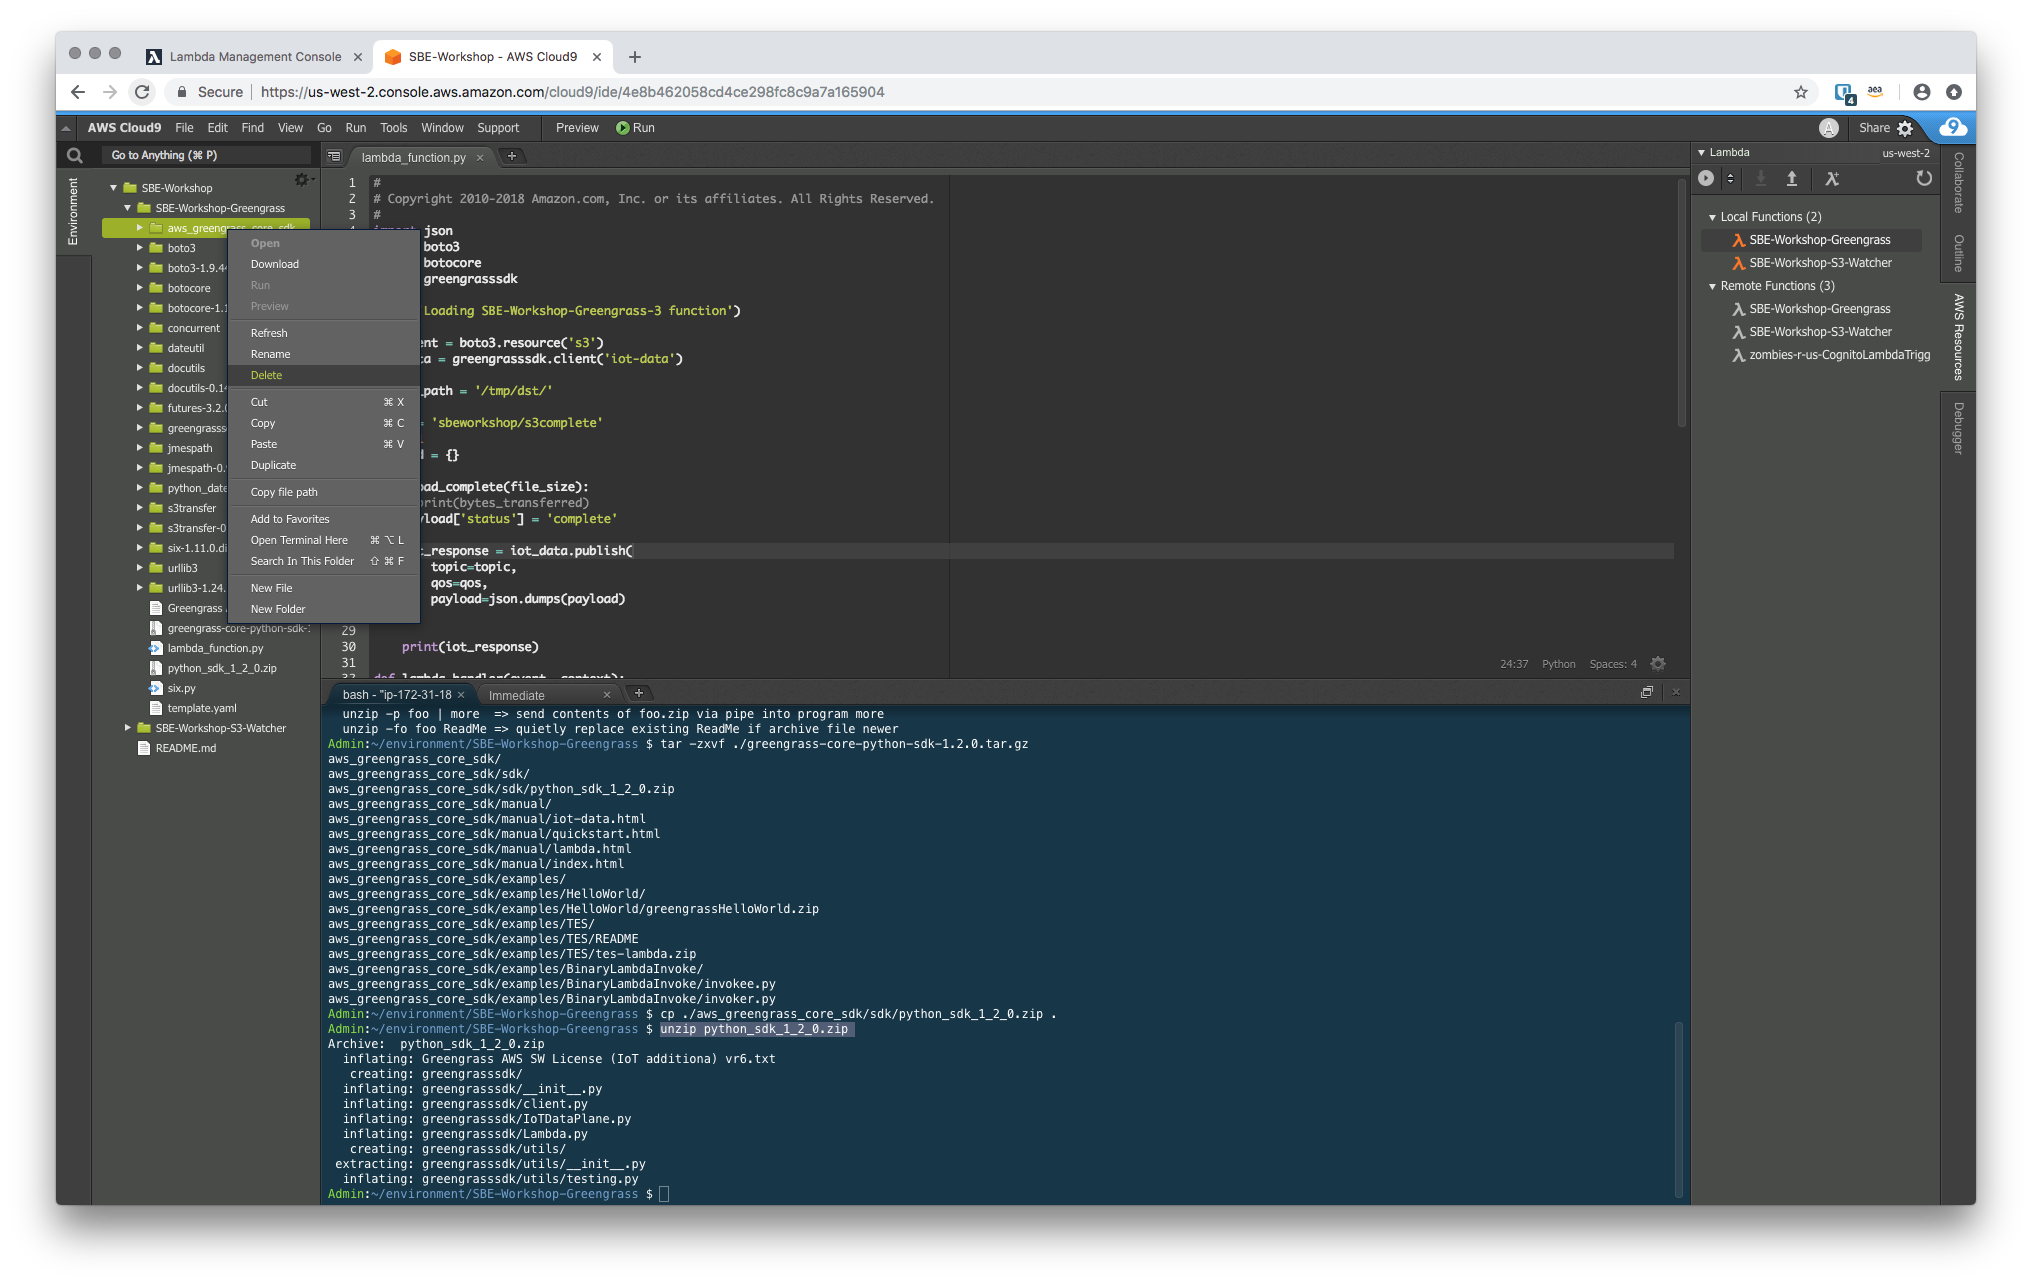The height and width of the screenshot is (1285, 2032).
Task: Open the Outline side panel
Action: [1958, 253]
